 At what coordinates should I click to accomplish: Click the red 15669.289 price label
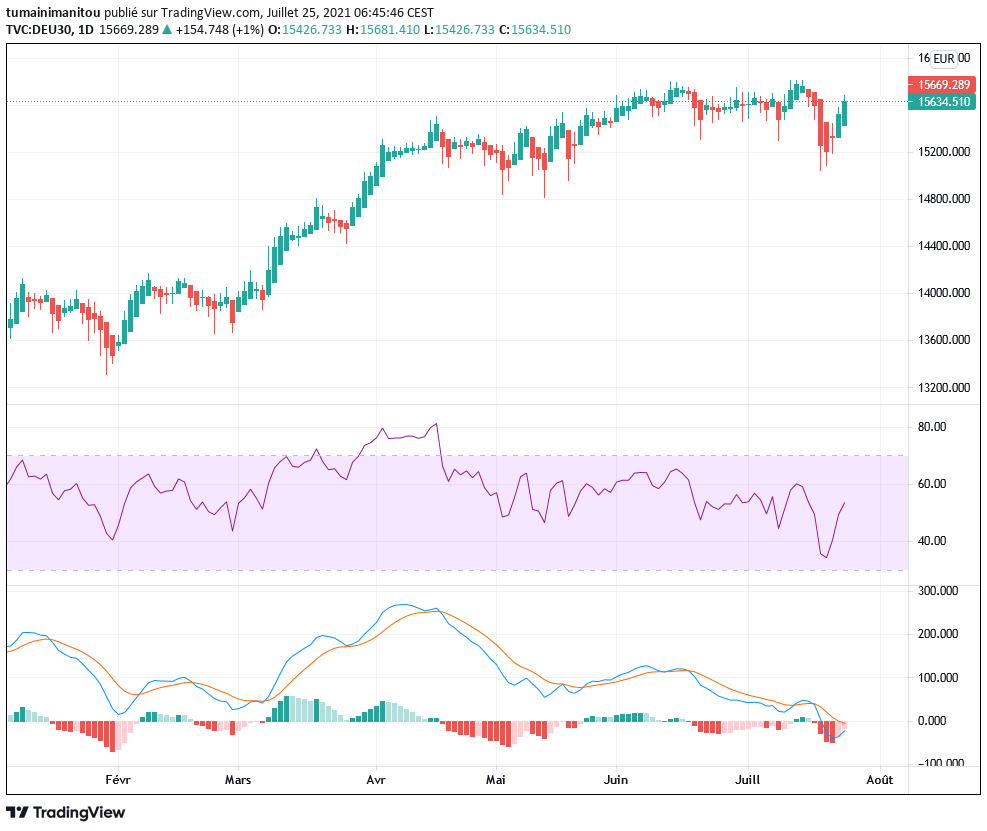click(x=942, y=84)
